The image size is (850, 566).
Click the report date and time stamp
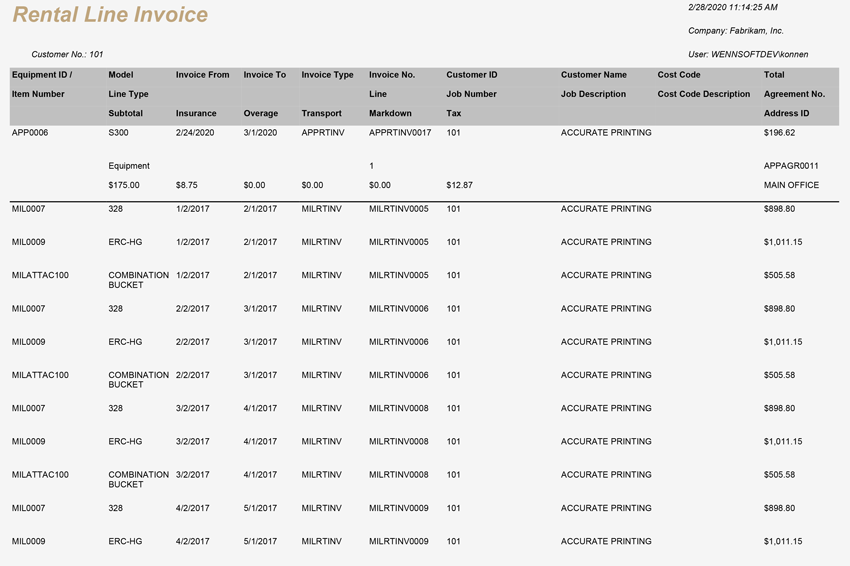tap(733, 7)
